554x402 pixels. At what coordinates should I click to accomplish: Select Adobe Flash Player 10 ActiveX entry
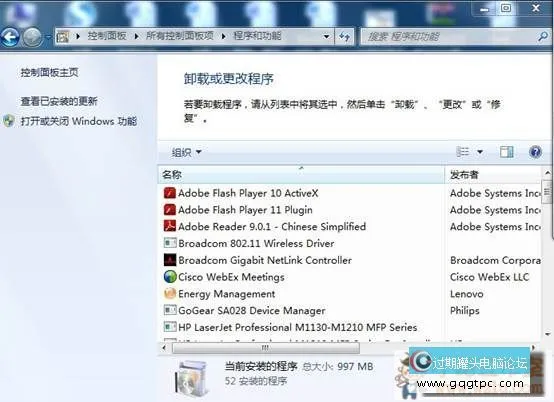point(248,193)
